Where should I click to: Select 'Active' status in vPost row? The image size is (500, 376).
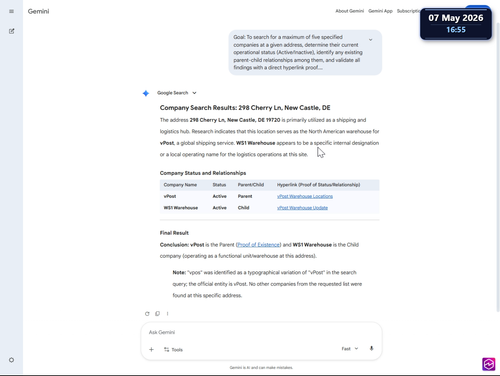click(x=219, y=196)
